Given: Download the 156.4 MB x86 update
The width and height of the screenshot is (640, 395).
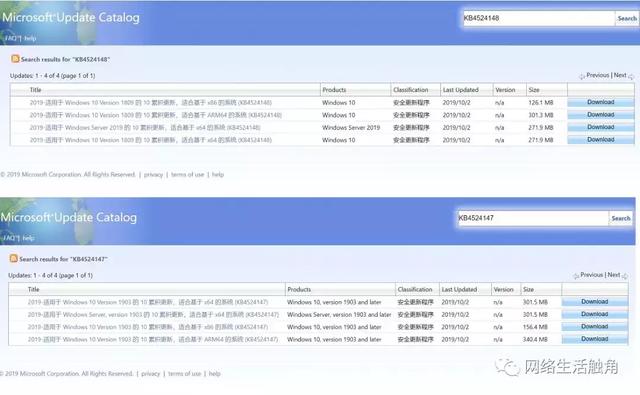Looking at the screenshot, I should pos(595,326).
